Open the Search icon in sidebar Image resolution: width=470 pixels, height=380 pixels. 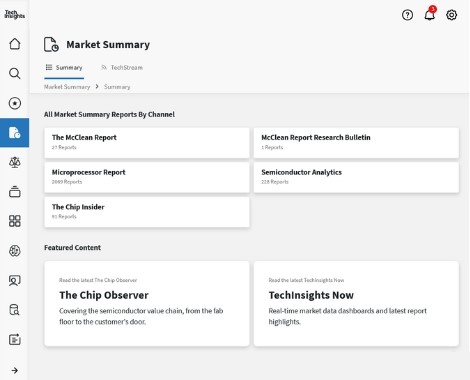pyautogui.click(x=15, y=73)
